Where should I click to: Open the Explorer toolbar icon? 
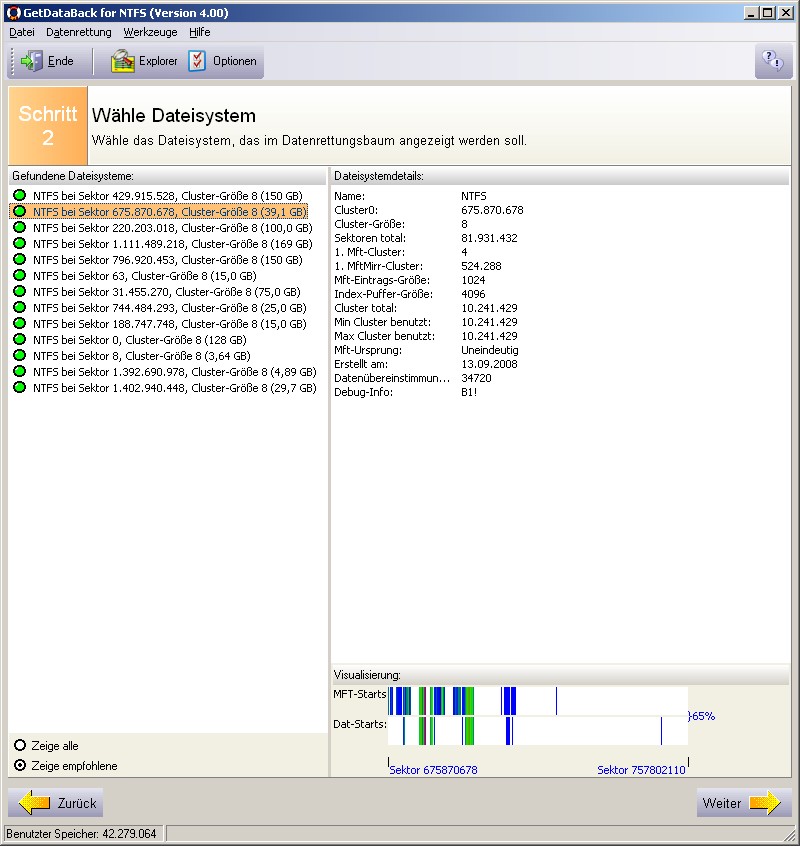(122, 61)
